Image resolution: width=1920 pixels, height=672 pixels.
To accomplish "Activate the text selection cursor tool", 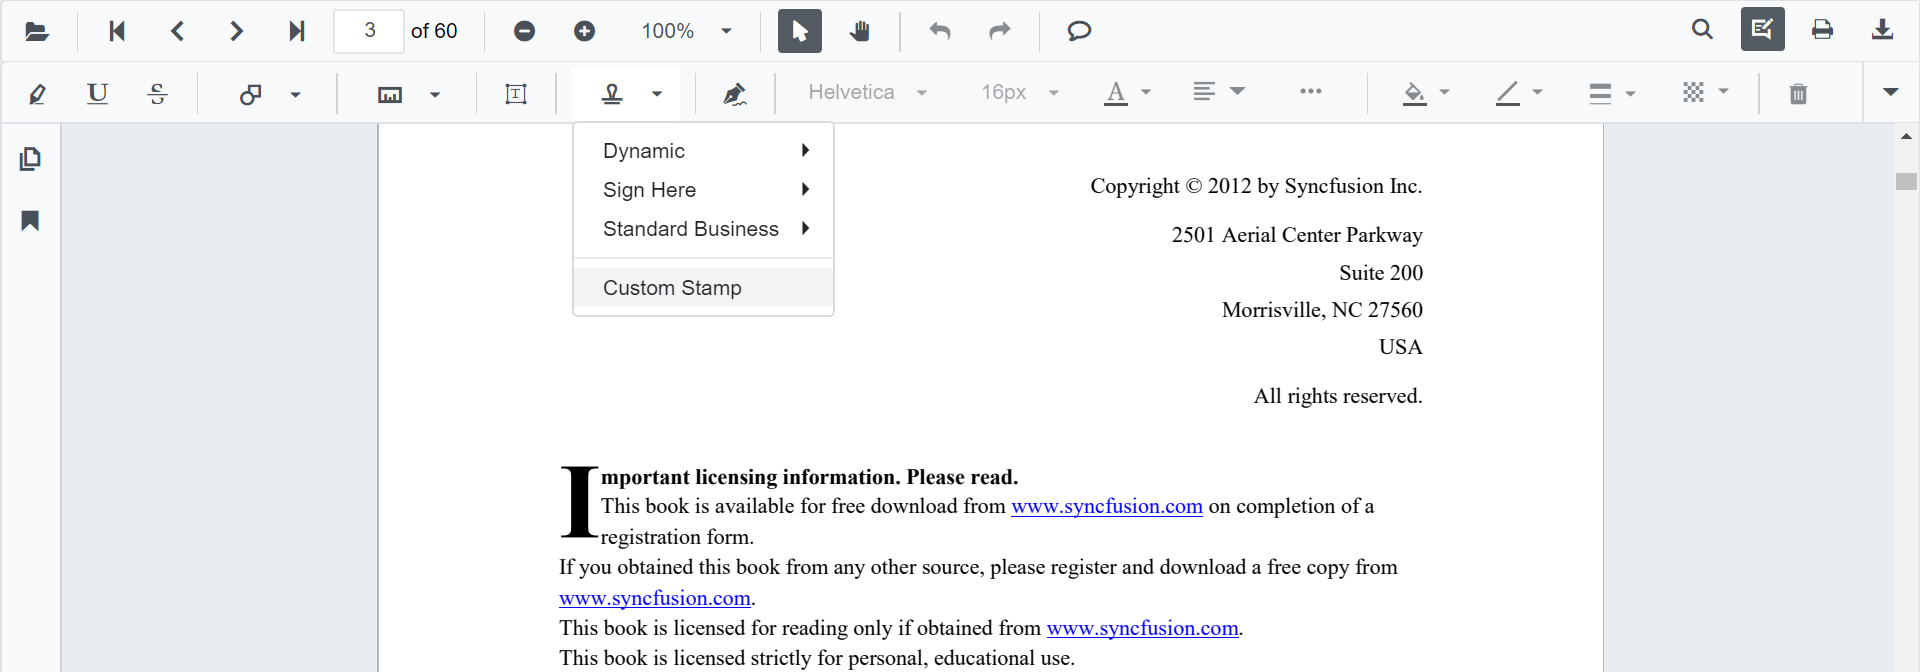I will [x=800, y=31].
